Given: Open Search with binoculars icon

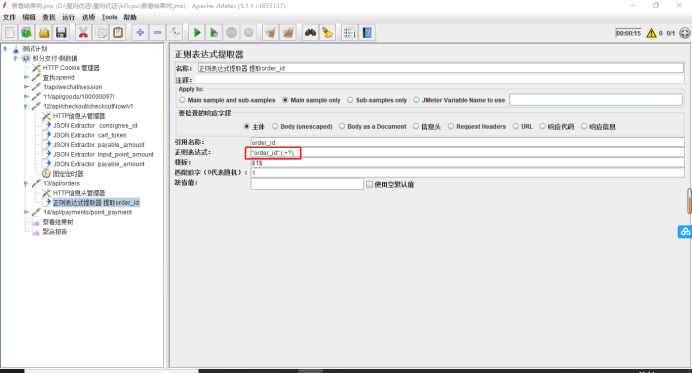Looking at the screenshot, I should point(311,33).
